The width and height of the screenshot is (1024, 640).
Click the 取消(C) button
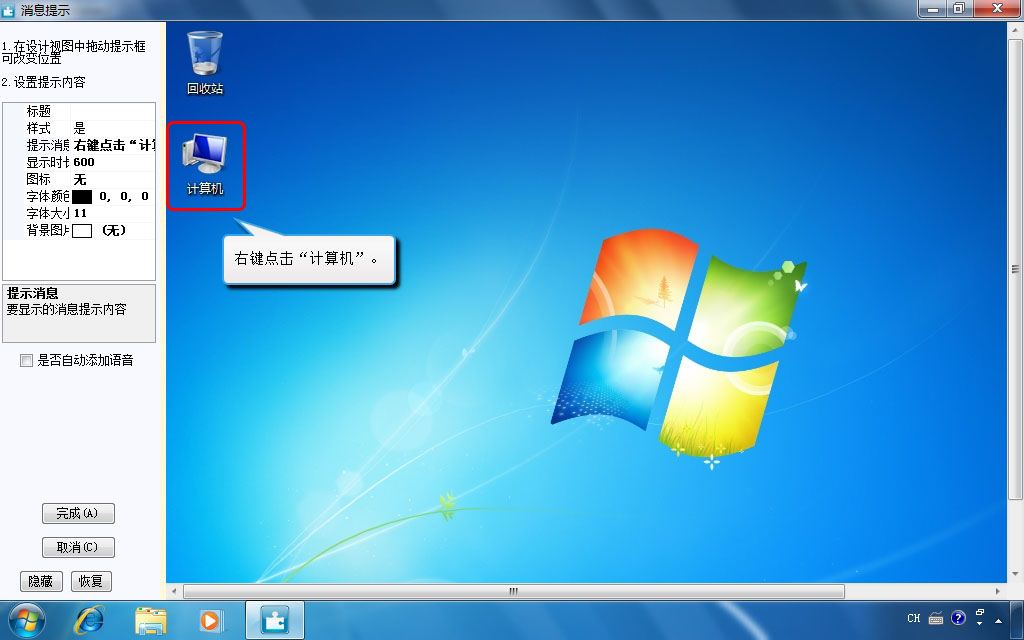[x=78, y=547]
